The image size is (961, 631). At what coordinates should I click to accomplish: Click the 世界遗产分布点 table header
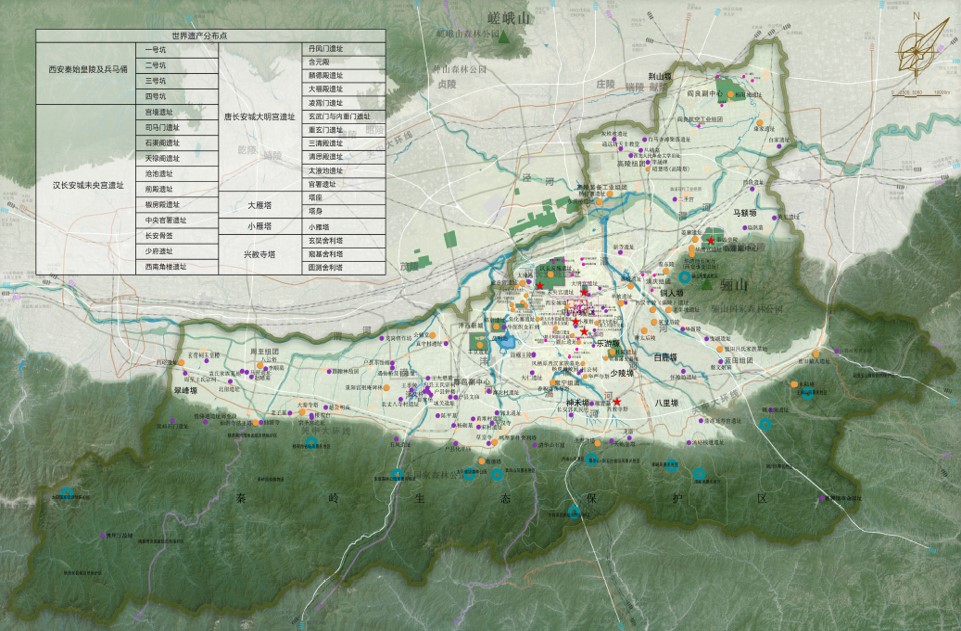(x=210, y=35)
